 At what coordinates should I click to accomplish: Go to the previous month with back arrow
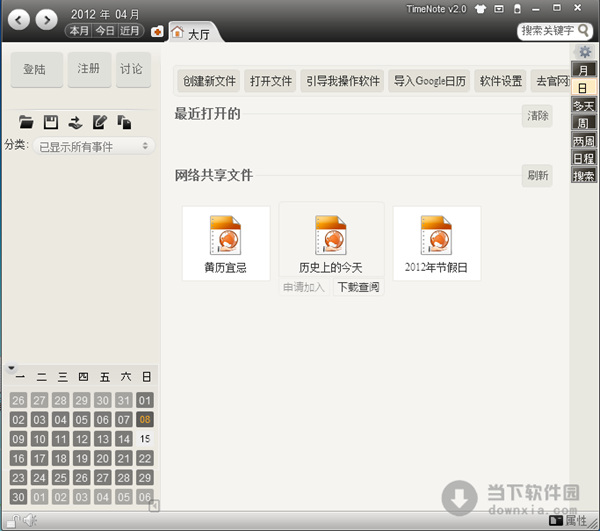click(x=18, y=20)
